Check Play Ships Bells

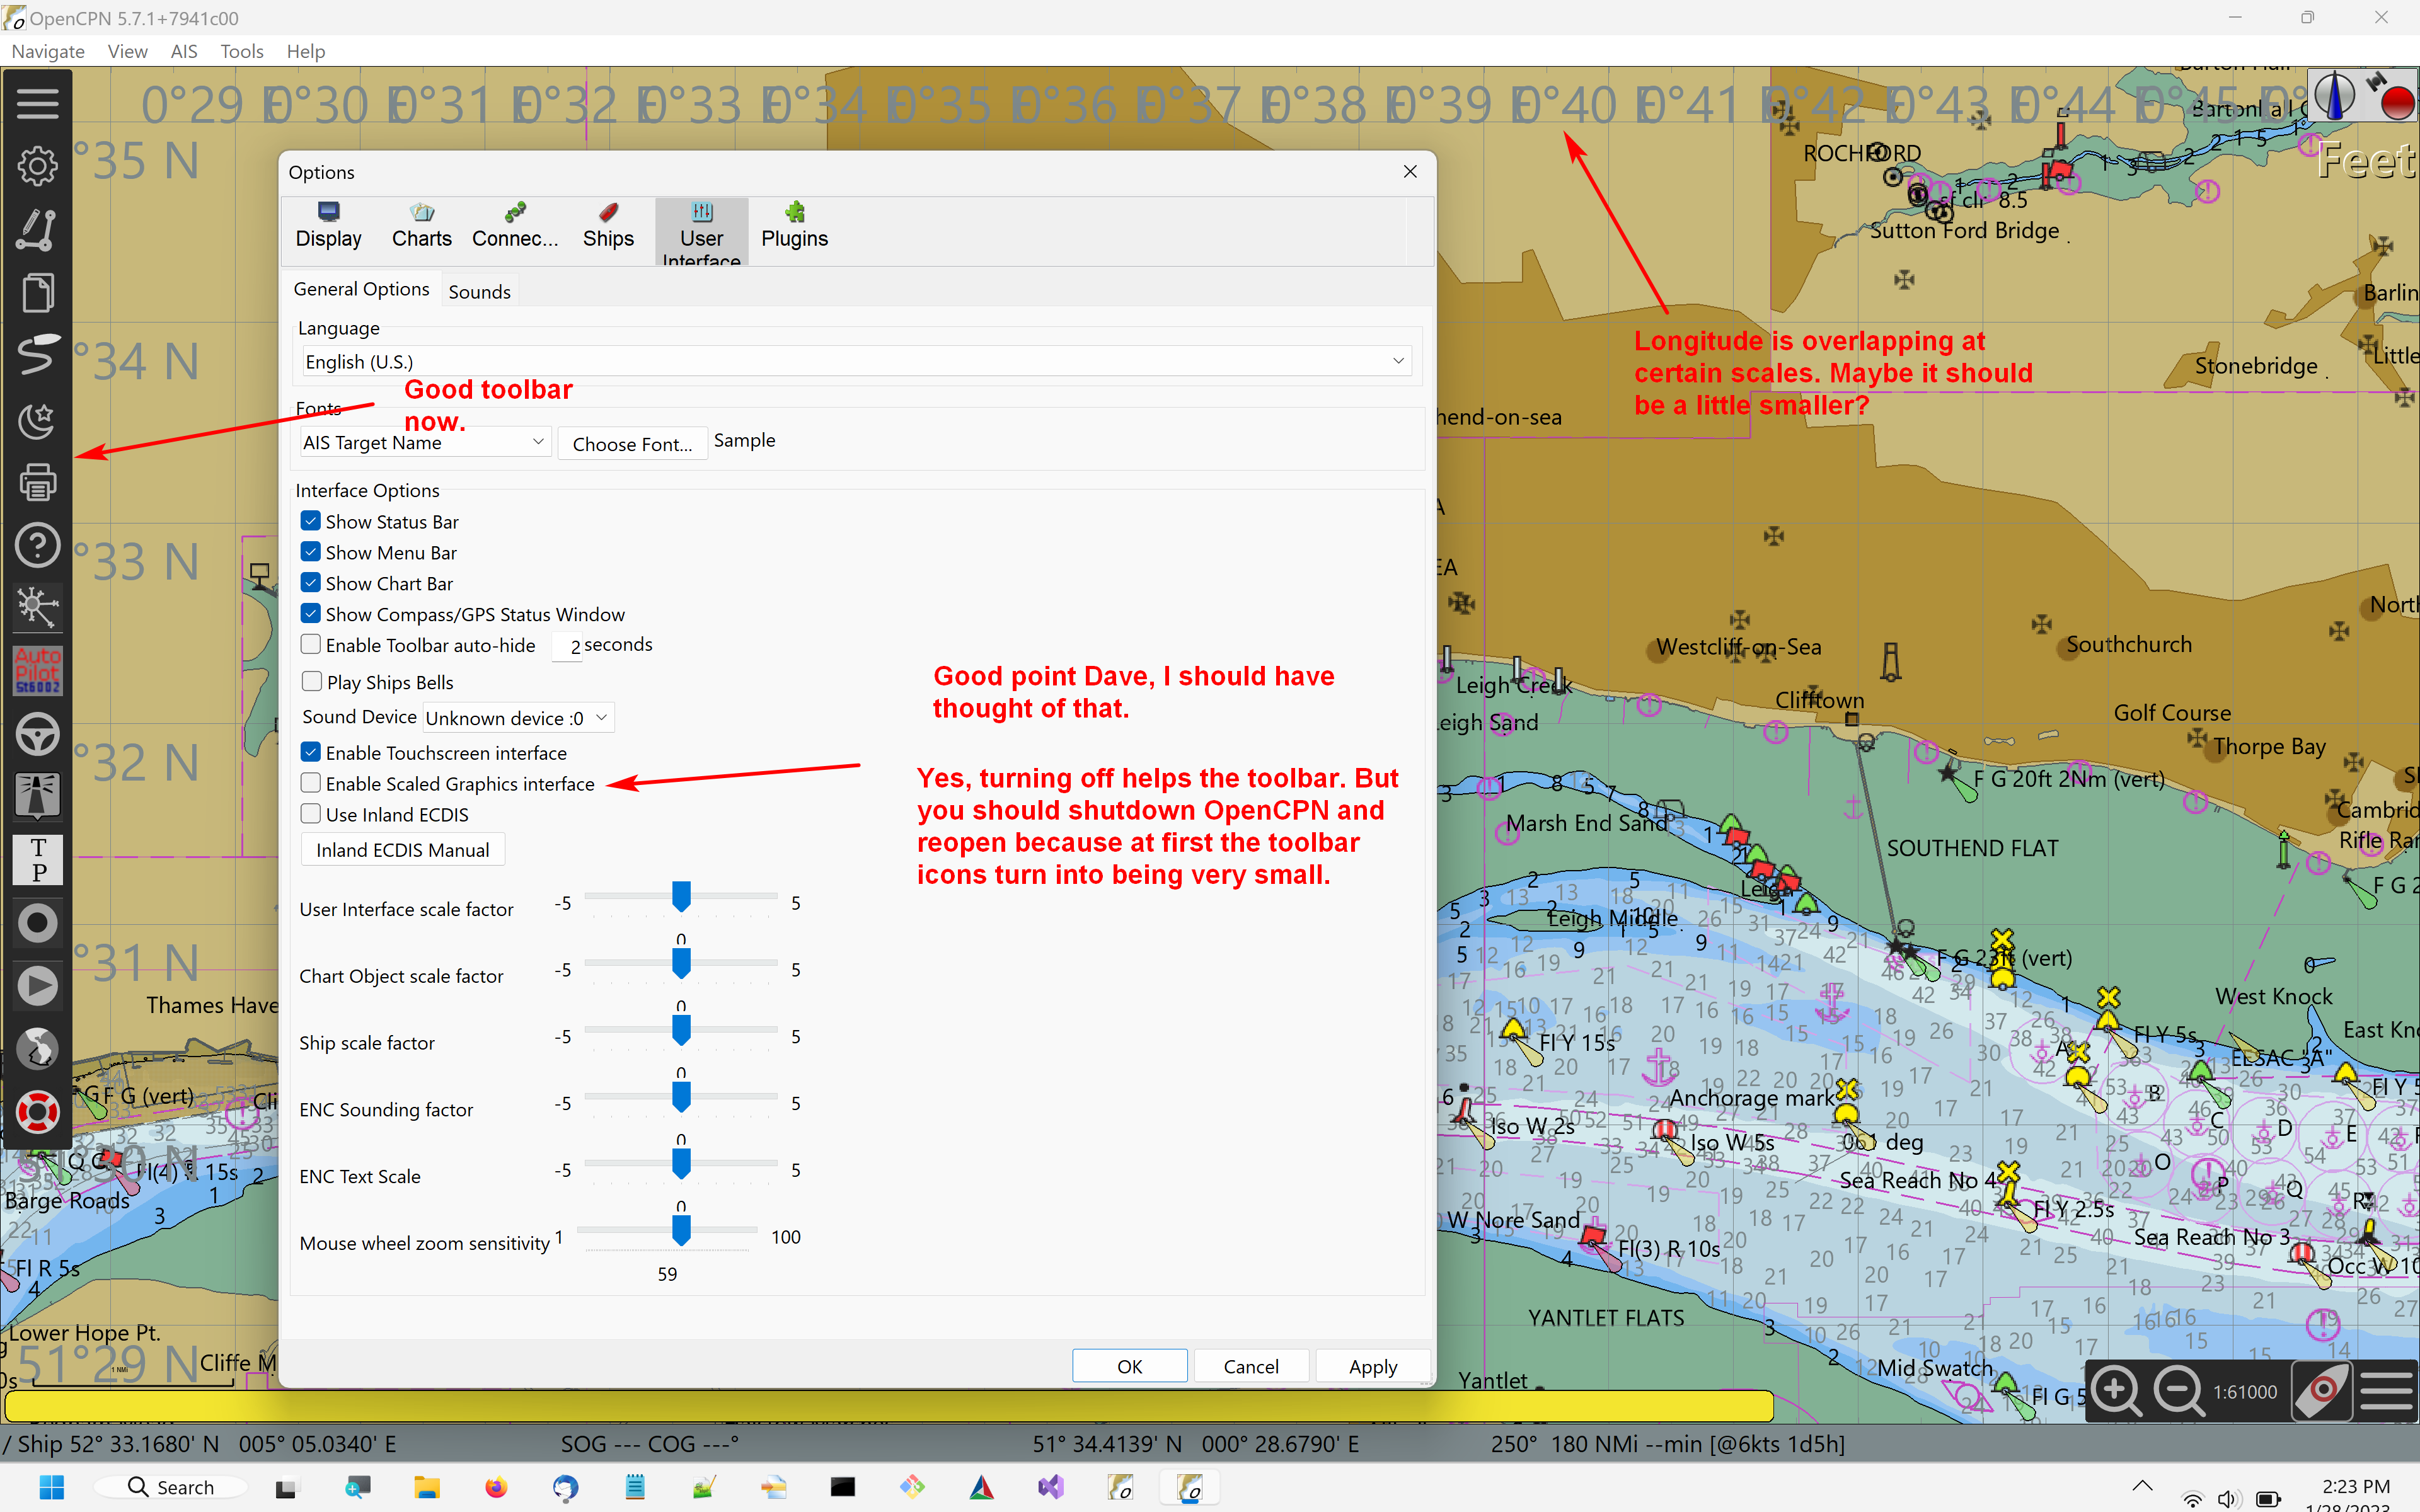311,682
